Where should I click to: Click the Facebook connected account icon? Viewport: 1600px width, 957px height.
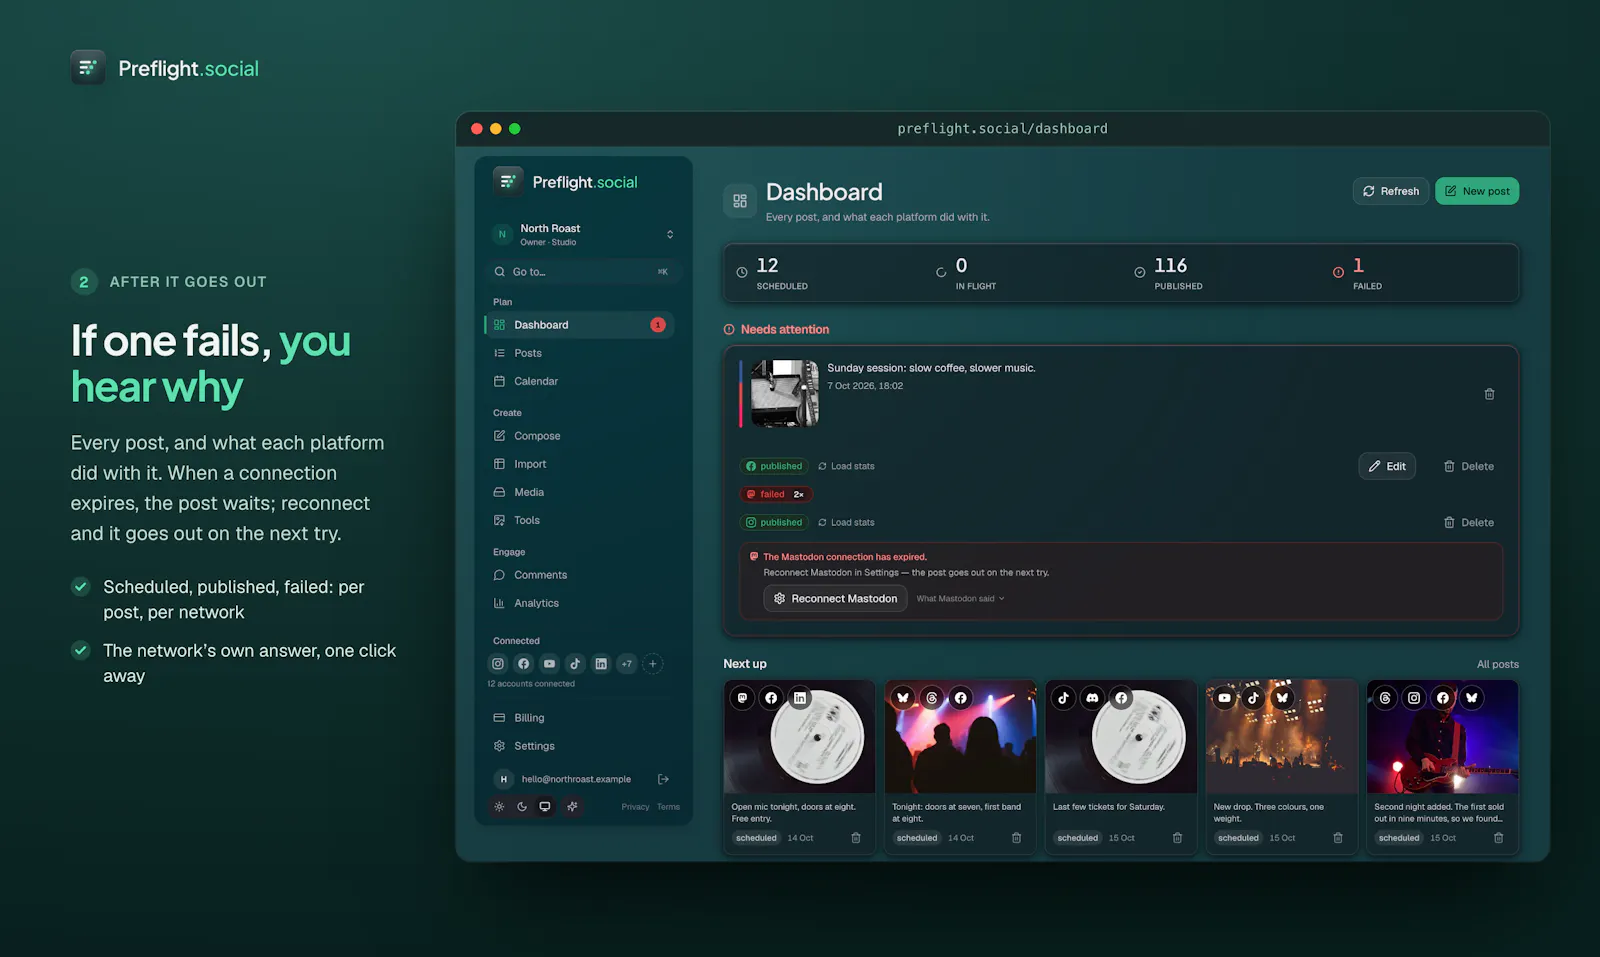[x=523, y=664]
